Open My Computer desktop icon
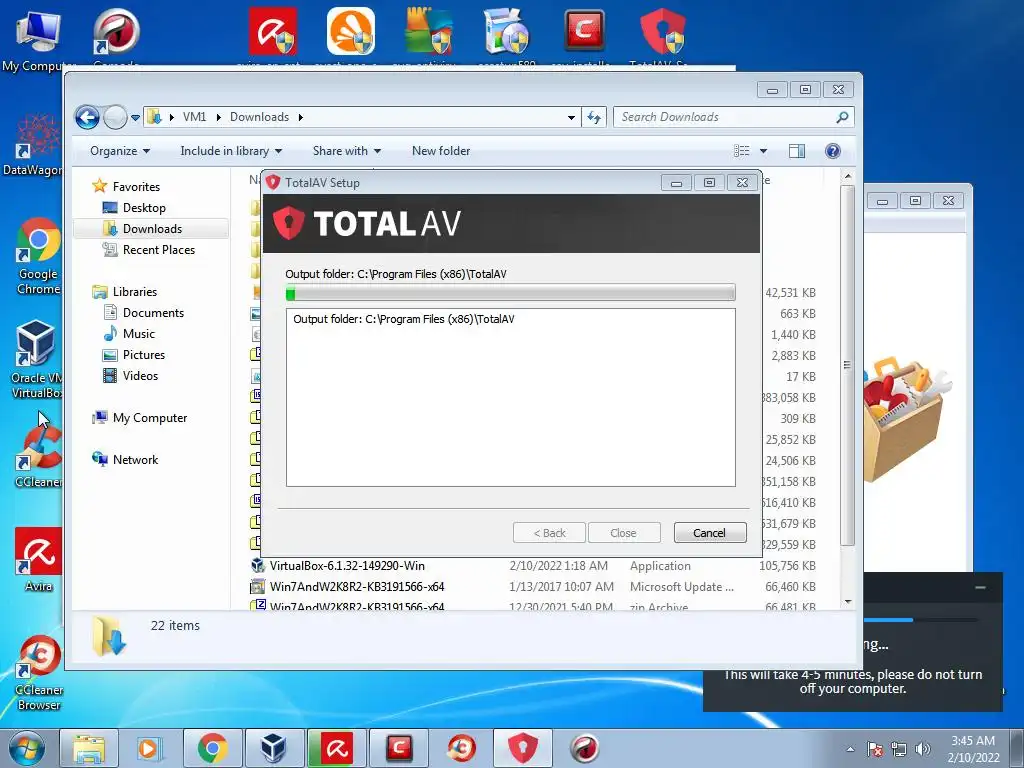 [x=37, y=39]
